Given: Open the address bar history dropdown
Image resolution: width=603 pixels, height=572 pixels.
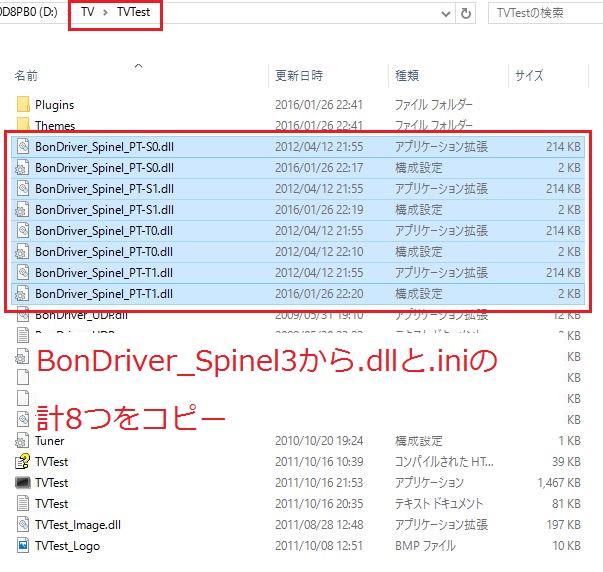Looking at the screenshot, I should pos(446,14).
